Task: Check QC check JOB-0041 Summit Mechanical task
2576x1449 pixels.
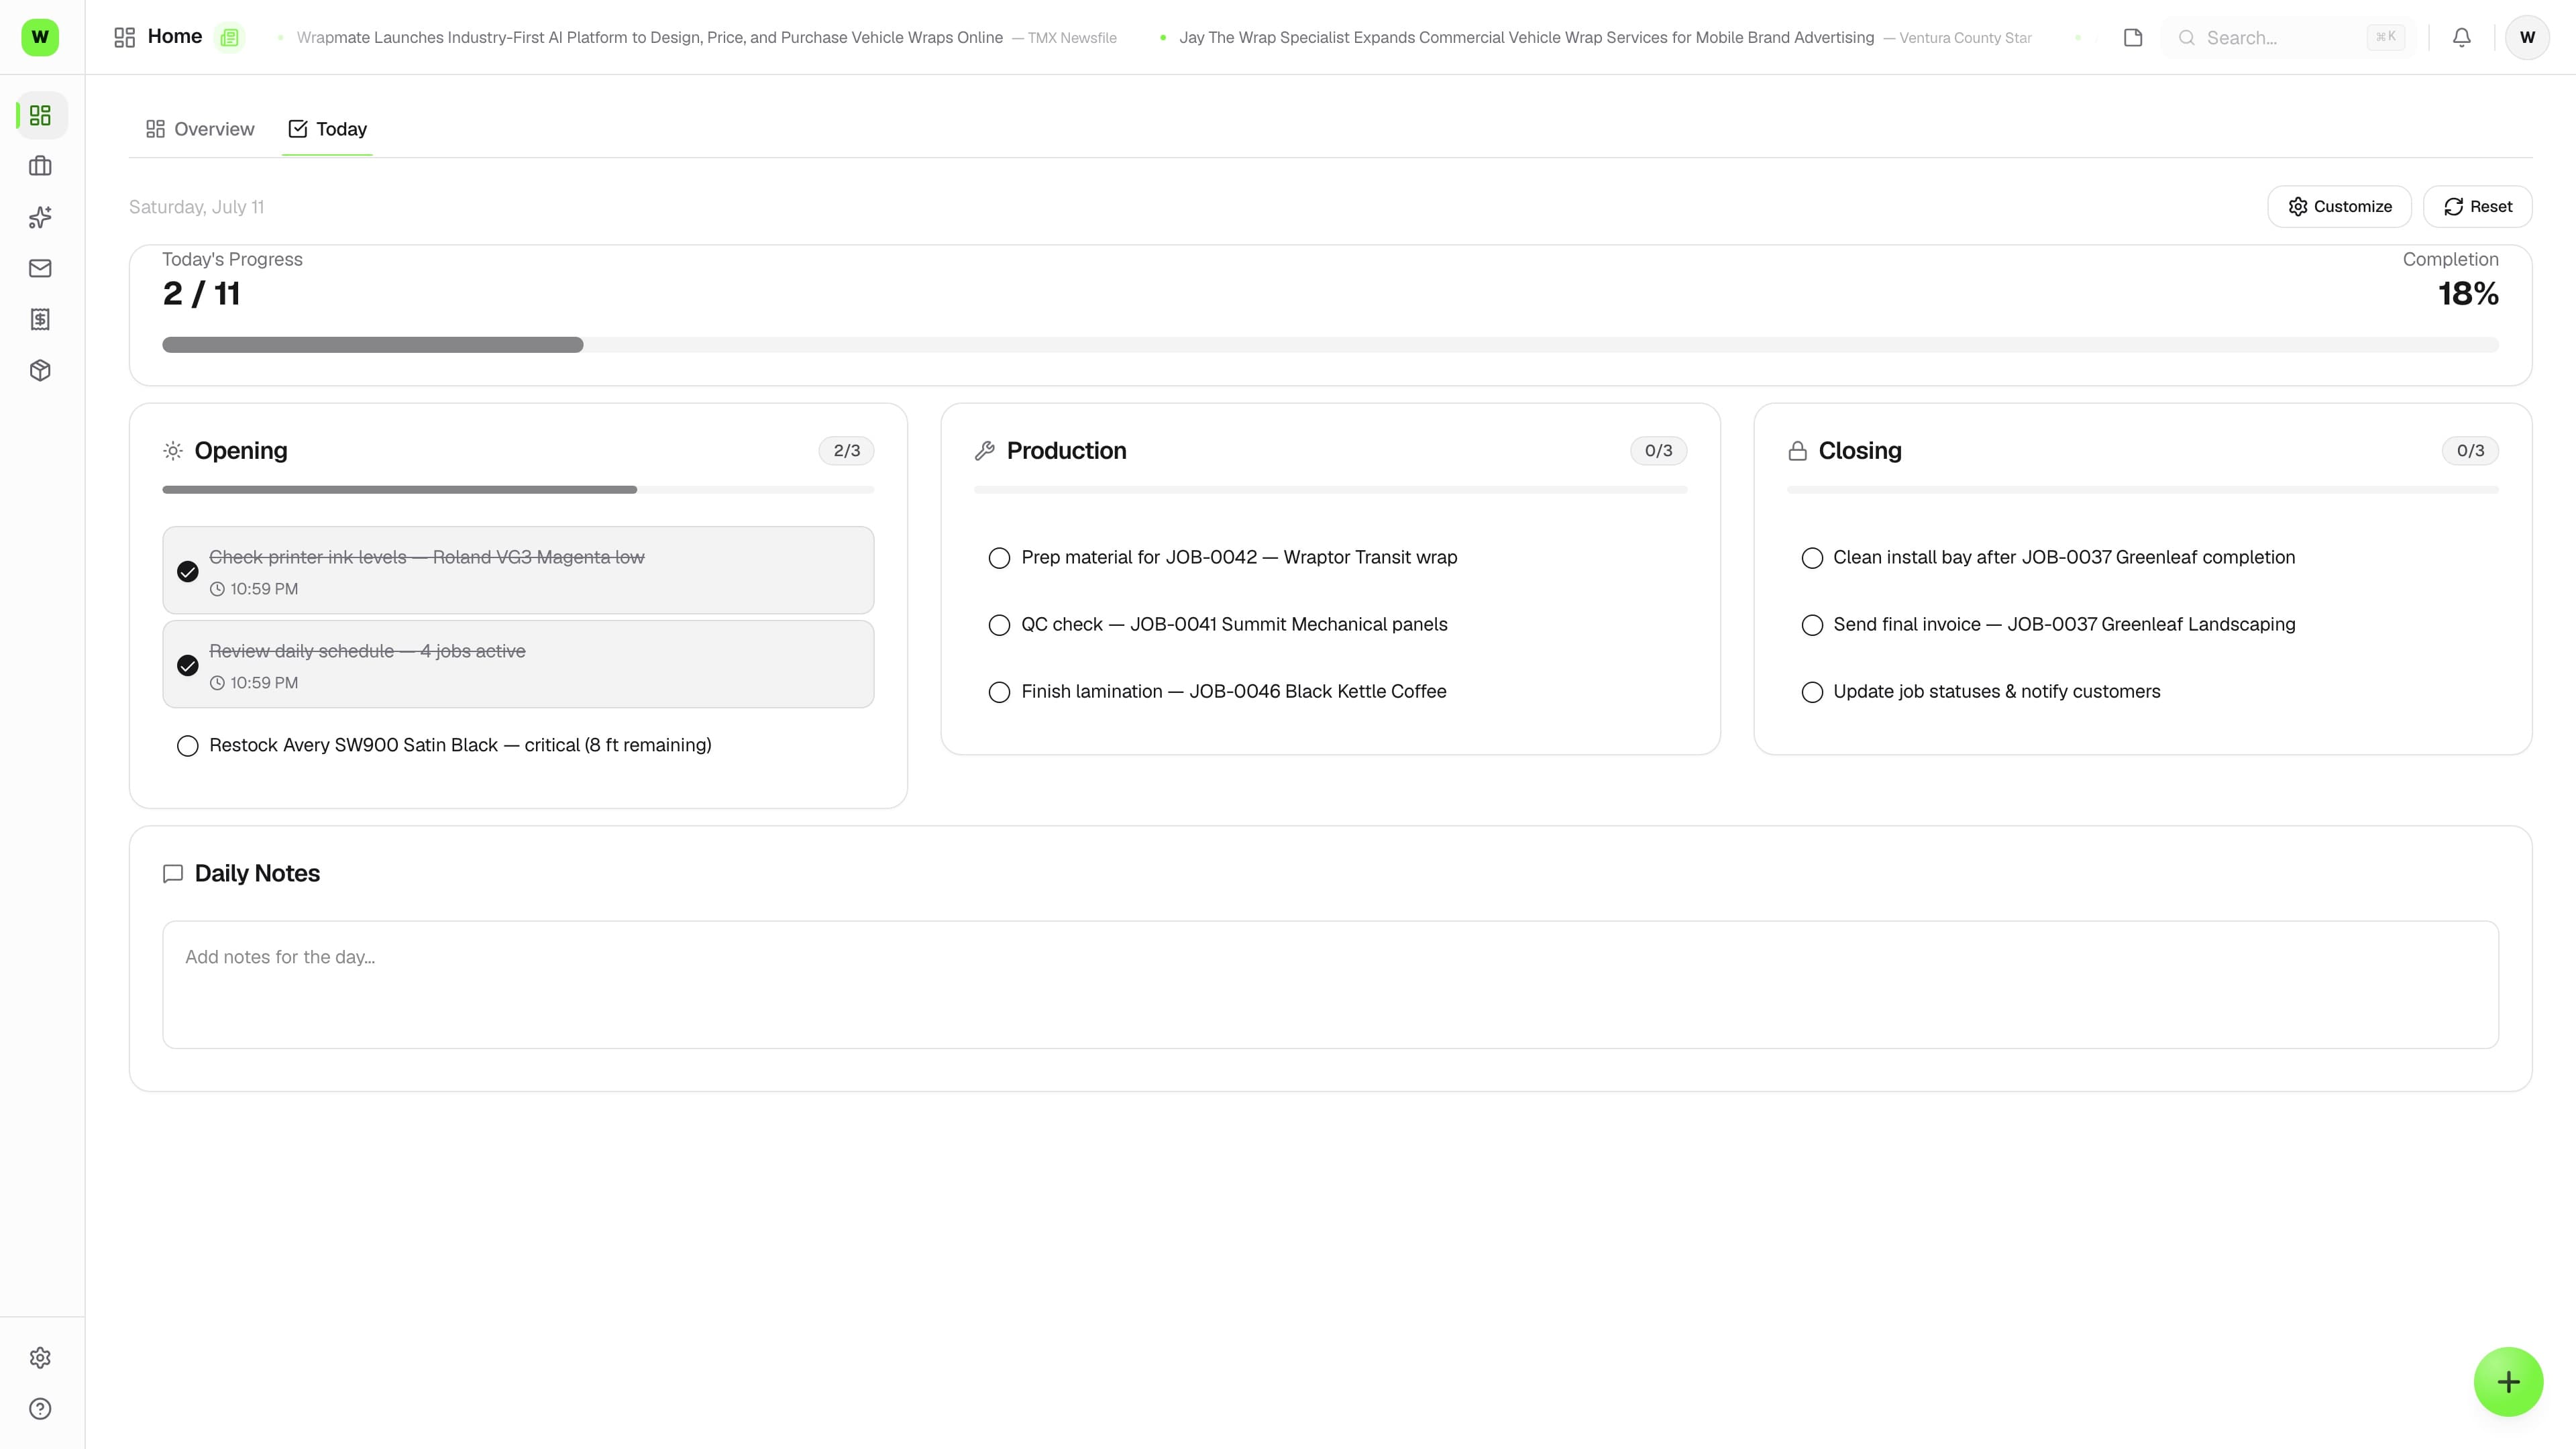Action: pos(999,625)
